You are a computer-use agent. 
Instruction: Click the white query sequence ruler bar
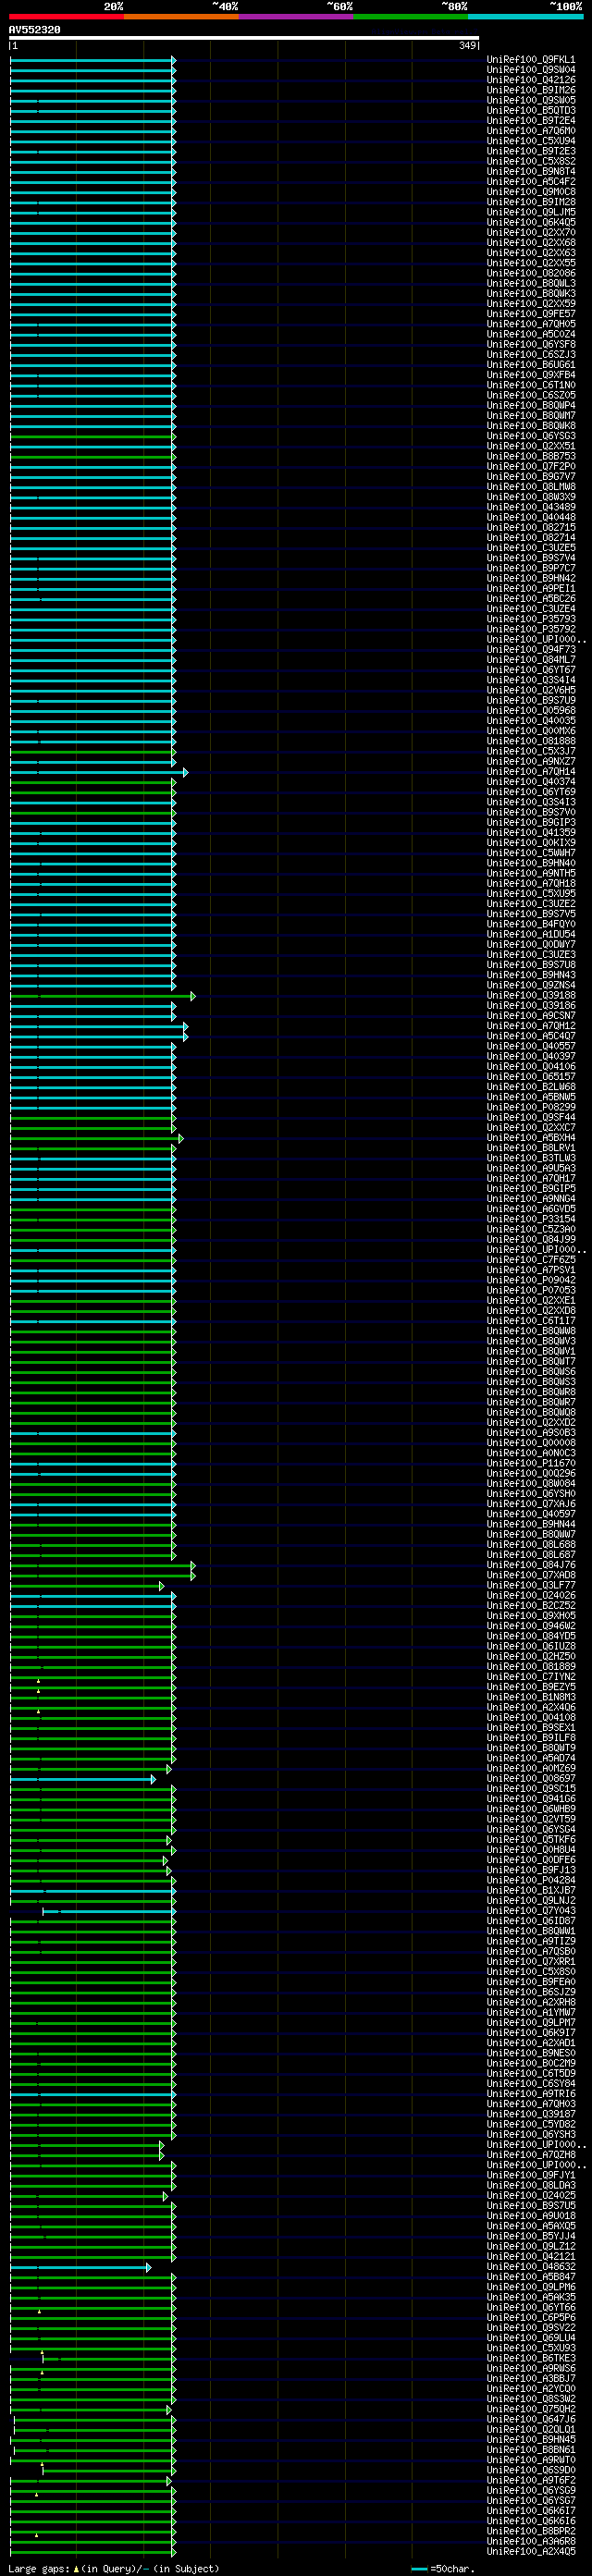click(x=244, y=38)
